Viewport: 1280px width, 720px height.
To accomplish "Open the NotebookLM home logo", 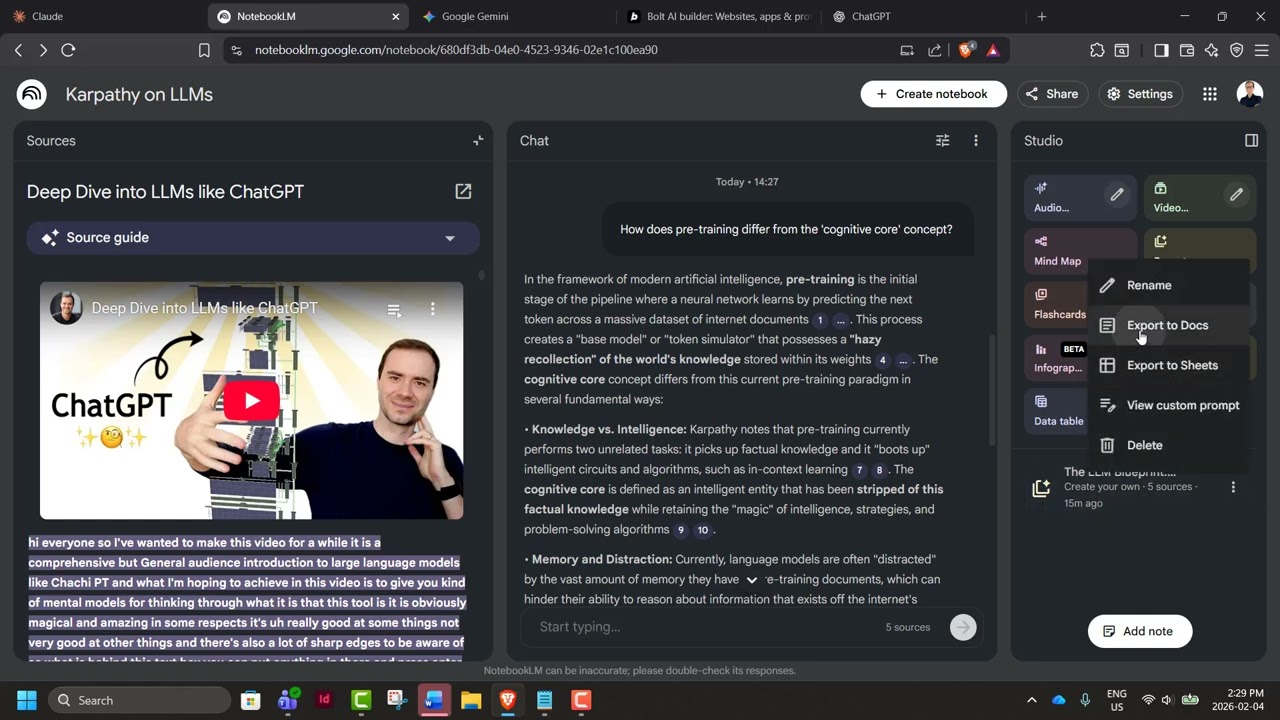I will coord(32,94).
